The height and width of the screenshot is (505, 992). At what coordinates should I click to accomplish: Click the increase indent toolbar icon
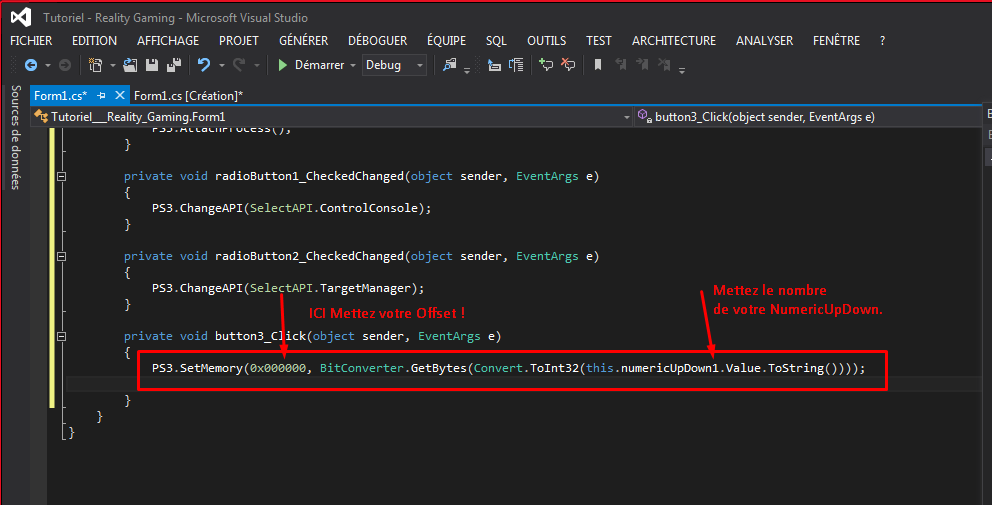516,65
